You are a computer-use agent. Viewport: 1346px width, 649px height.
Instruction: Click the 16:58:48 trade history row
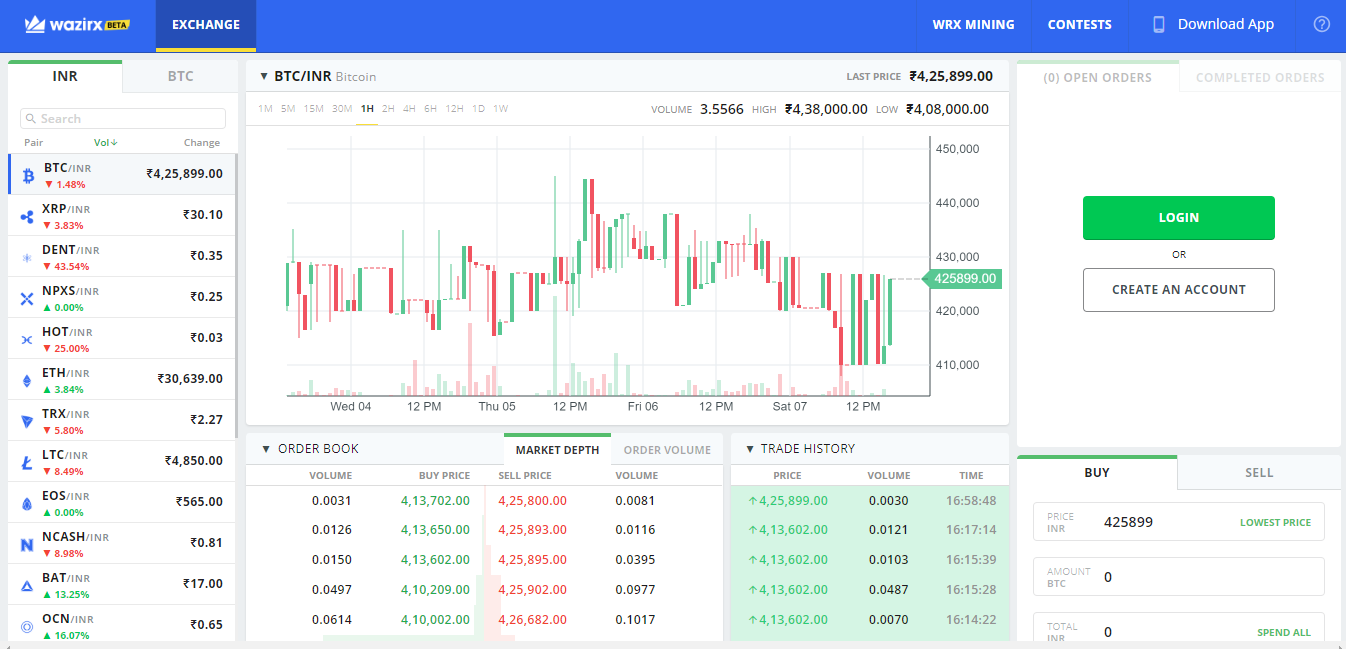870,501
